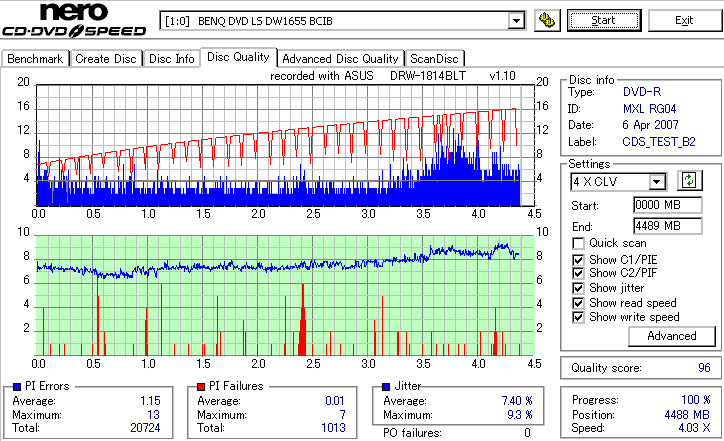Click the Nero CD-DVD Speed logo
This screenshot has height=441, width=724.
(74, 19)
